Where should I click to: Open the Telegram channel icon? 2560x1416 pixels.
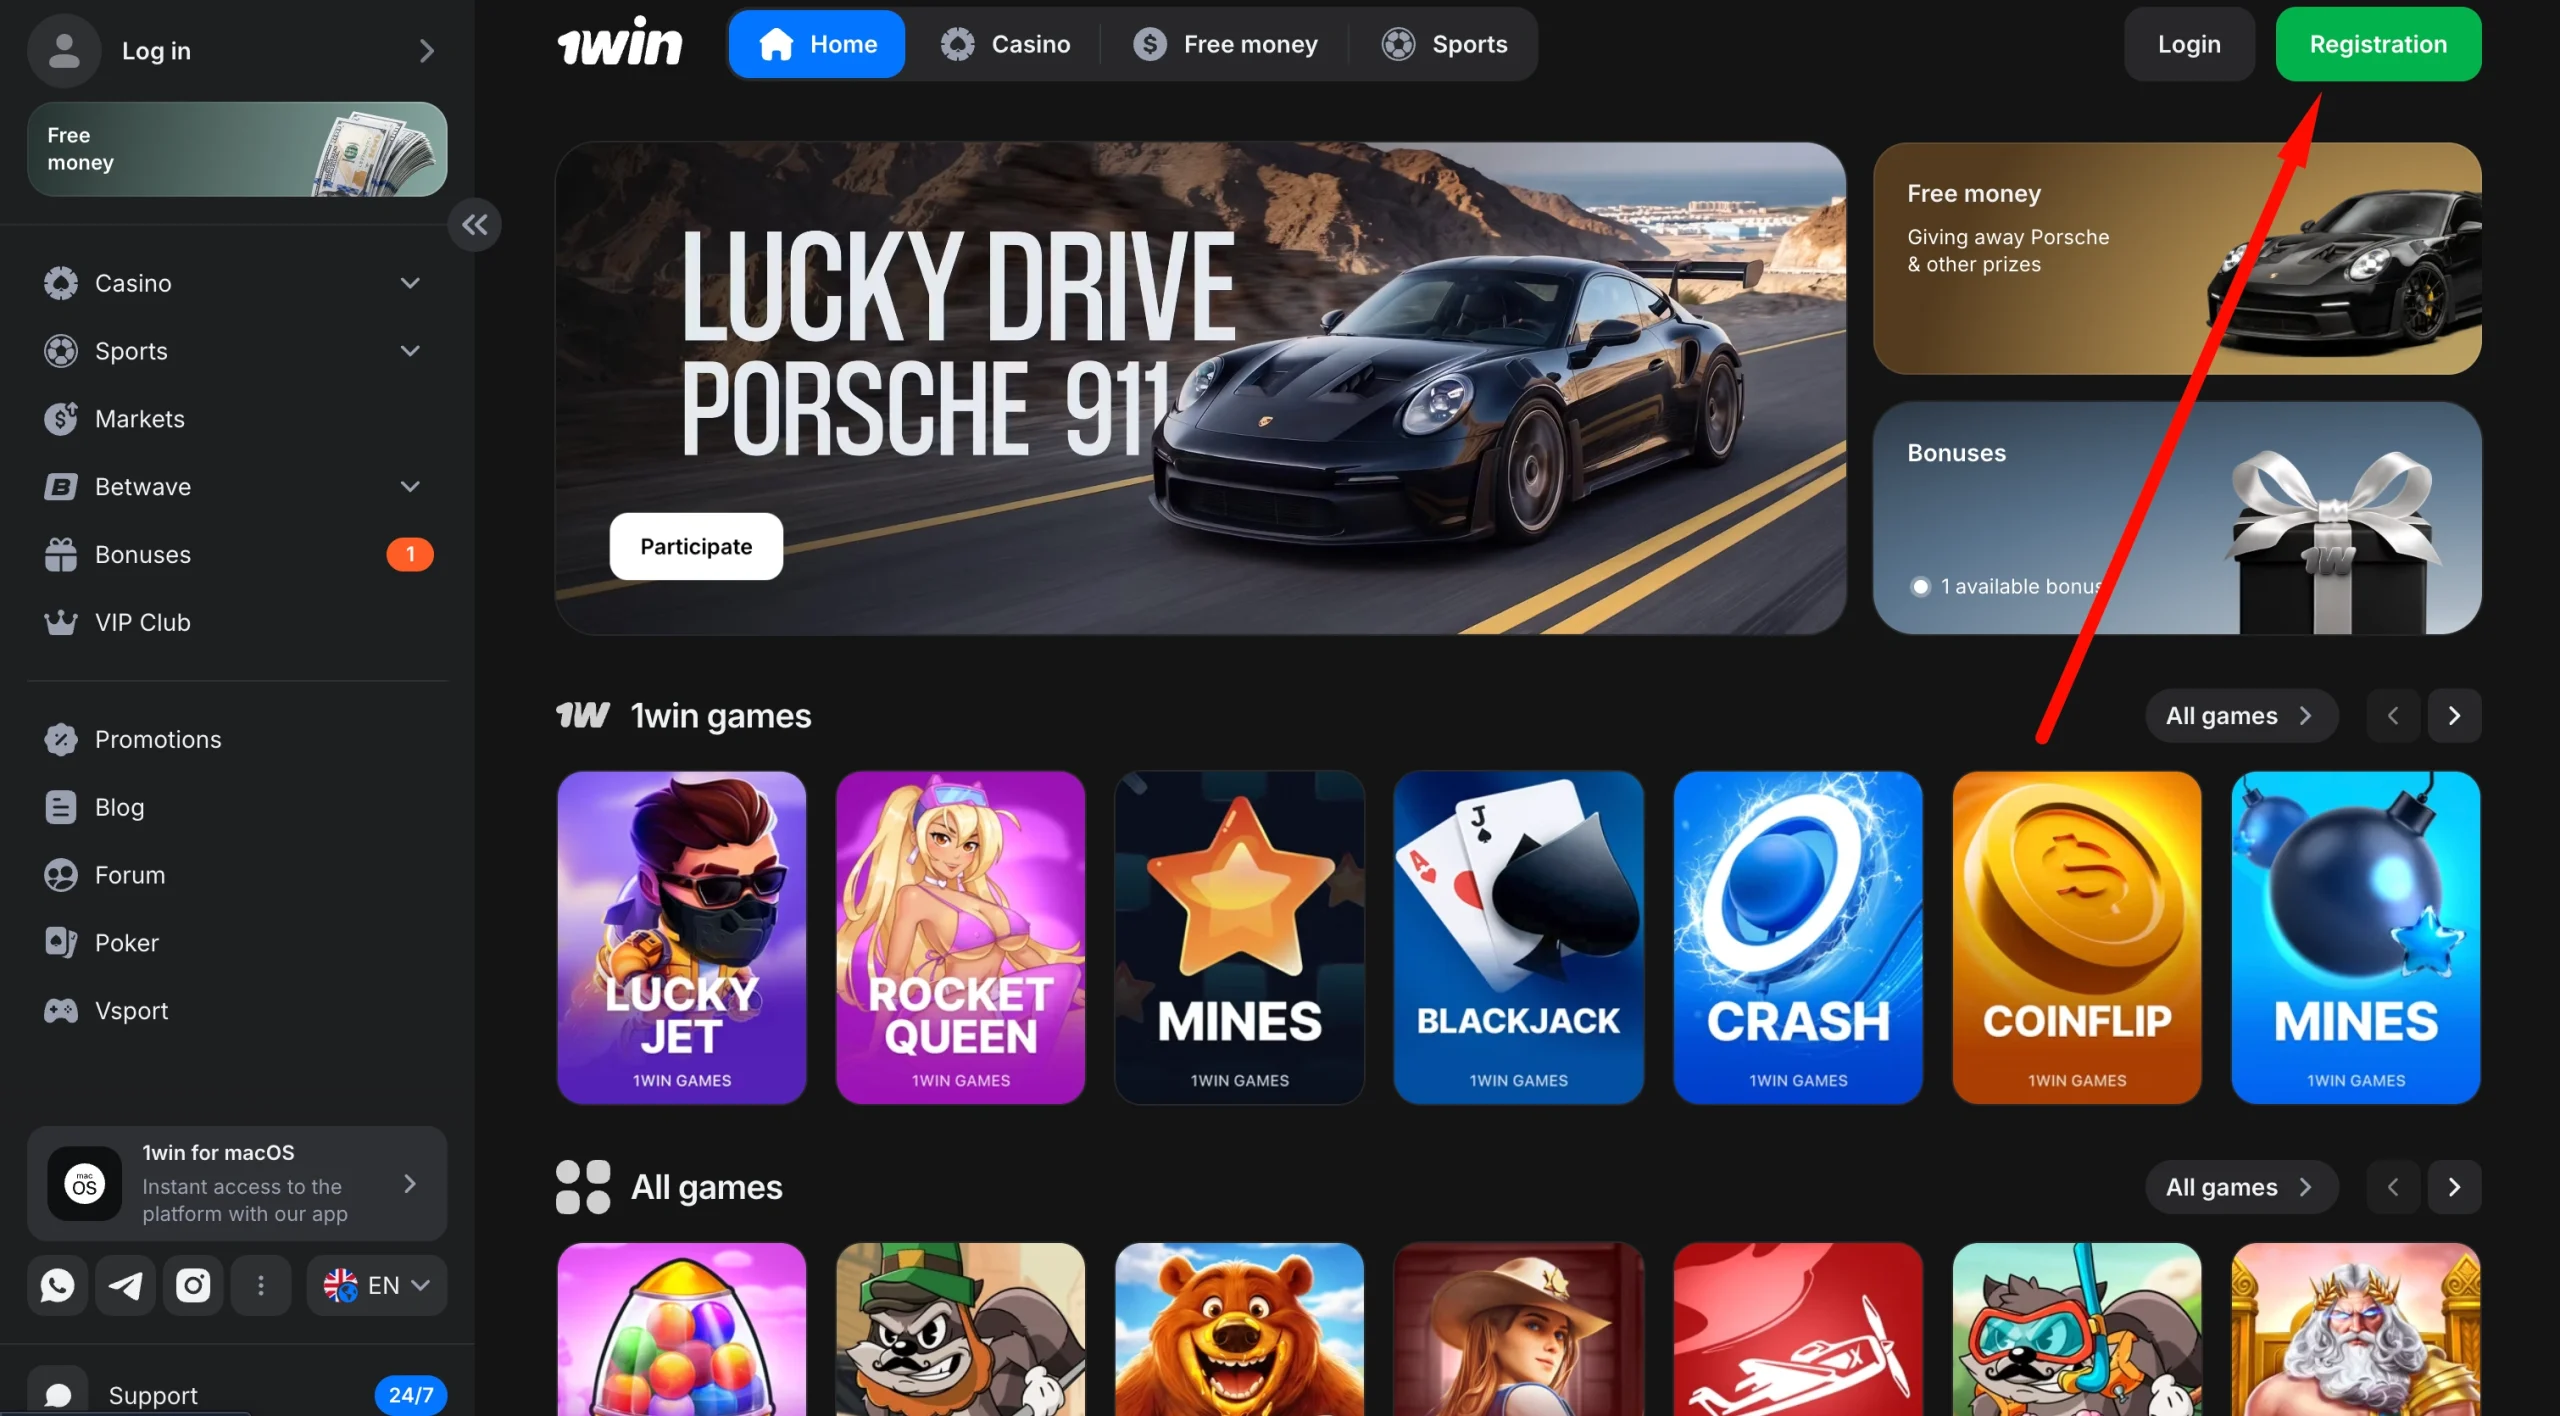click(x=125, y=1285)
